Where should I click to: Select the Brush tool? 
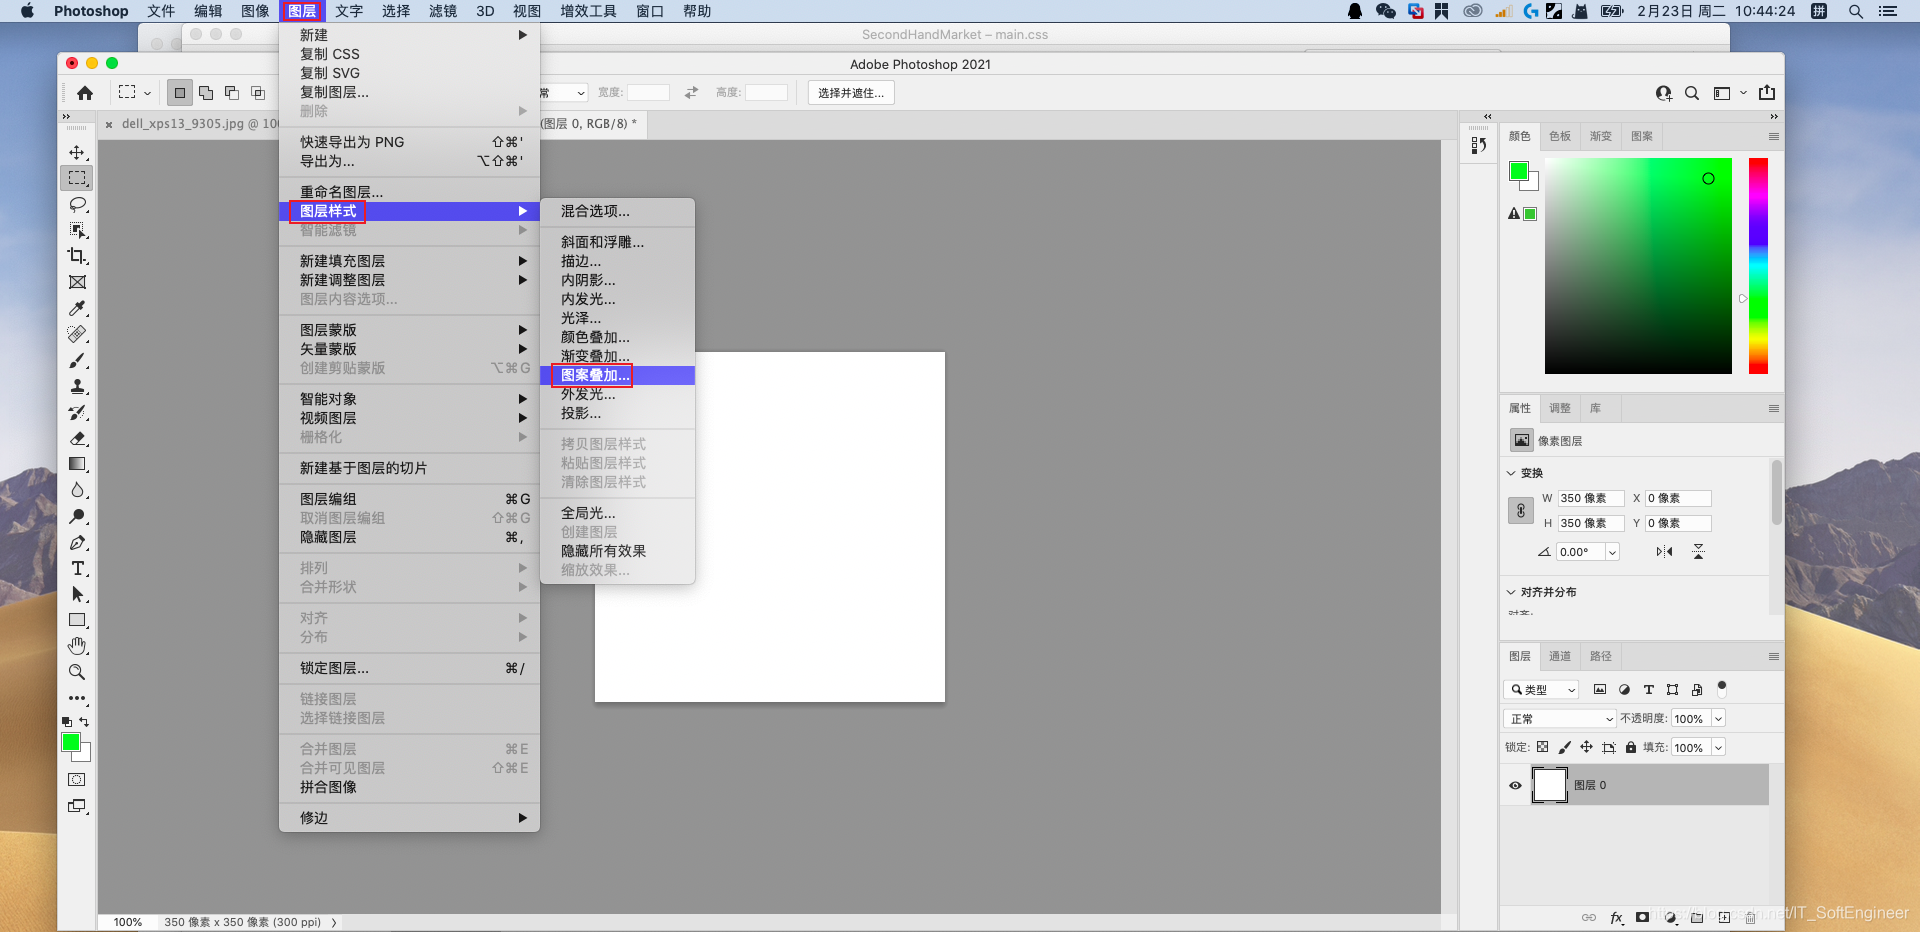pos(77,360)
